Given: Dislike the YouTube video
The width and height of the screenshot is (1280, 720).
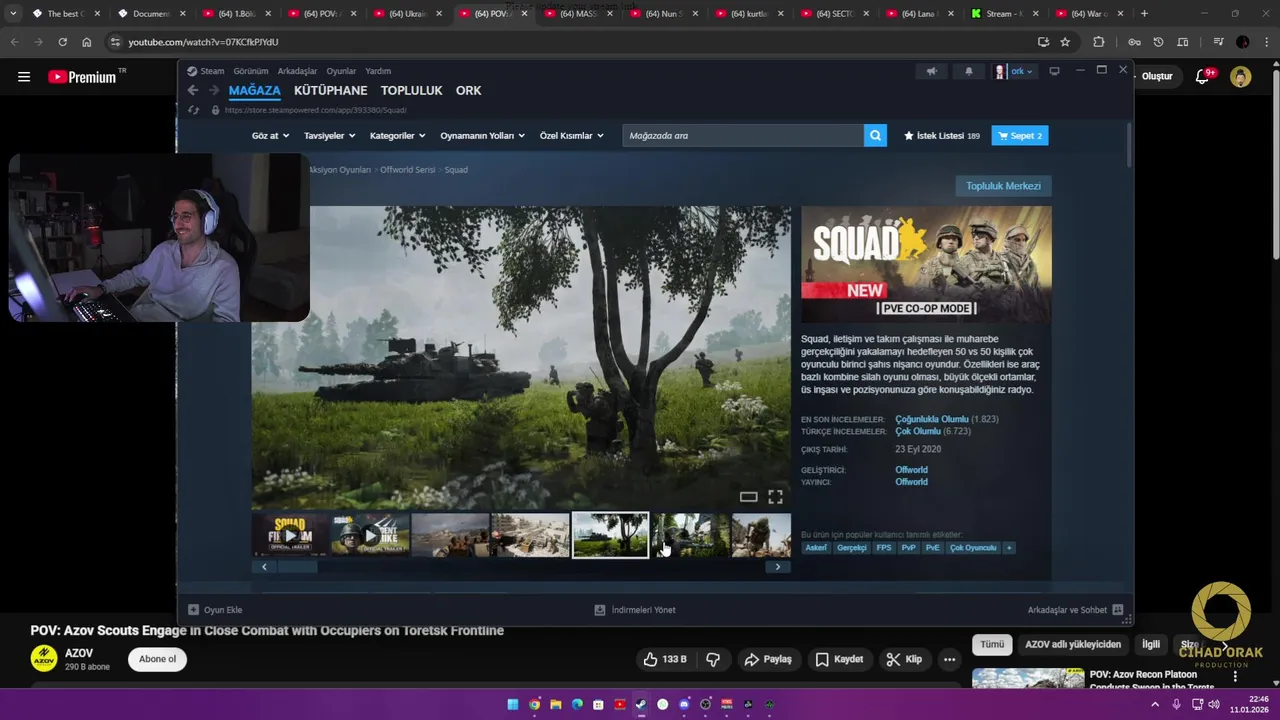Looking at the screenshot, I should 713,659.
